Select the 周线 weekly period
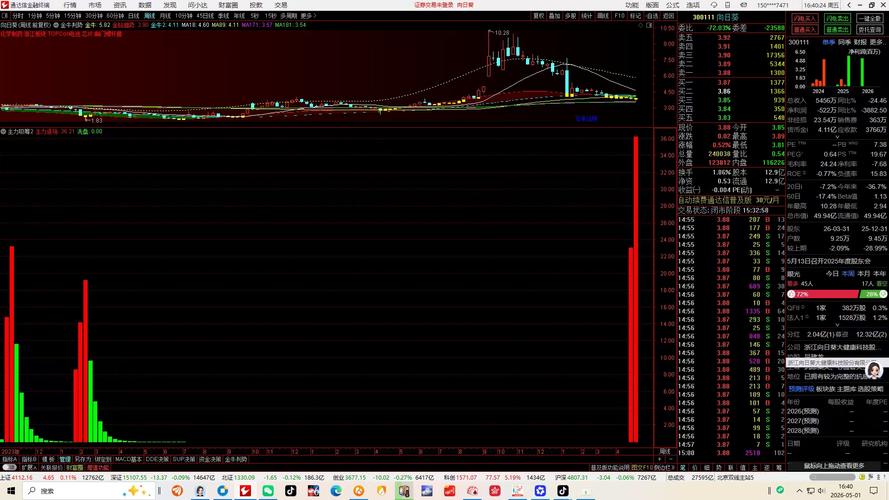 pyautogui.click(x=150, y=16)
